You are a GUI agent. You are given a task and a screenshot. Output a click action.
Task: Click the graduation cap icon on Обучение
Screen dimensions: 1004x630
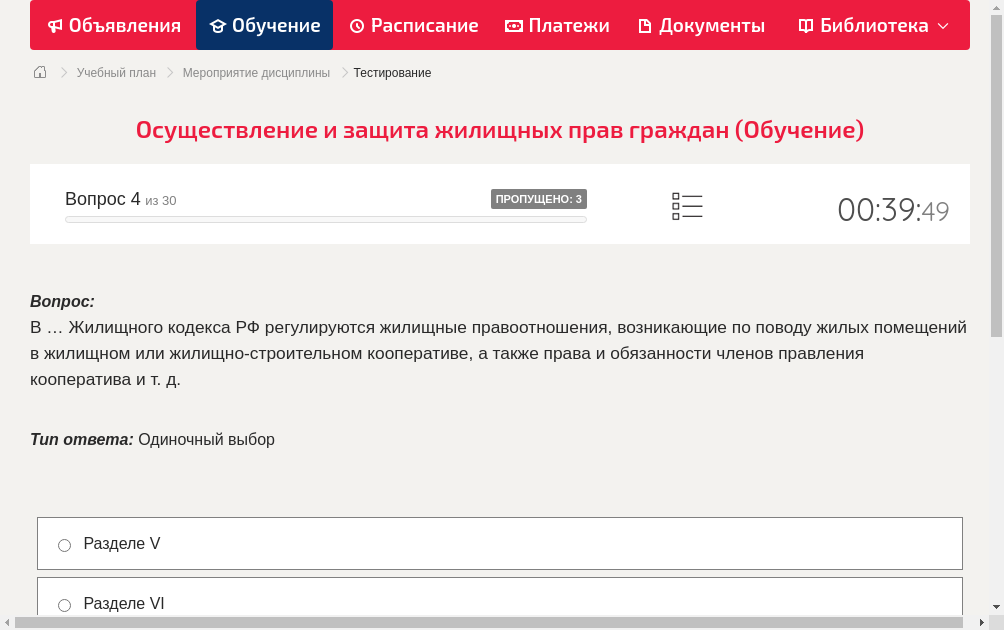click(x=218, y=25)
